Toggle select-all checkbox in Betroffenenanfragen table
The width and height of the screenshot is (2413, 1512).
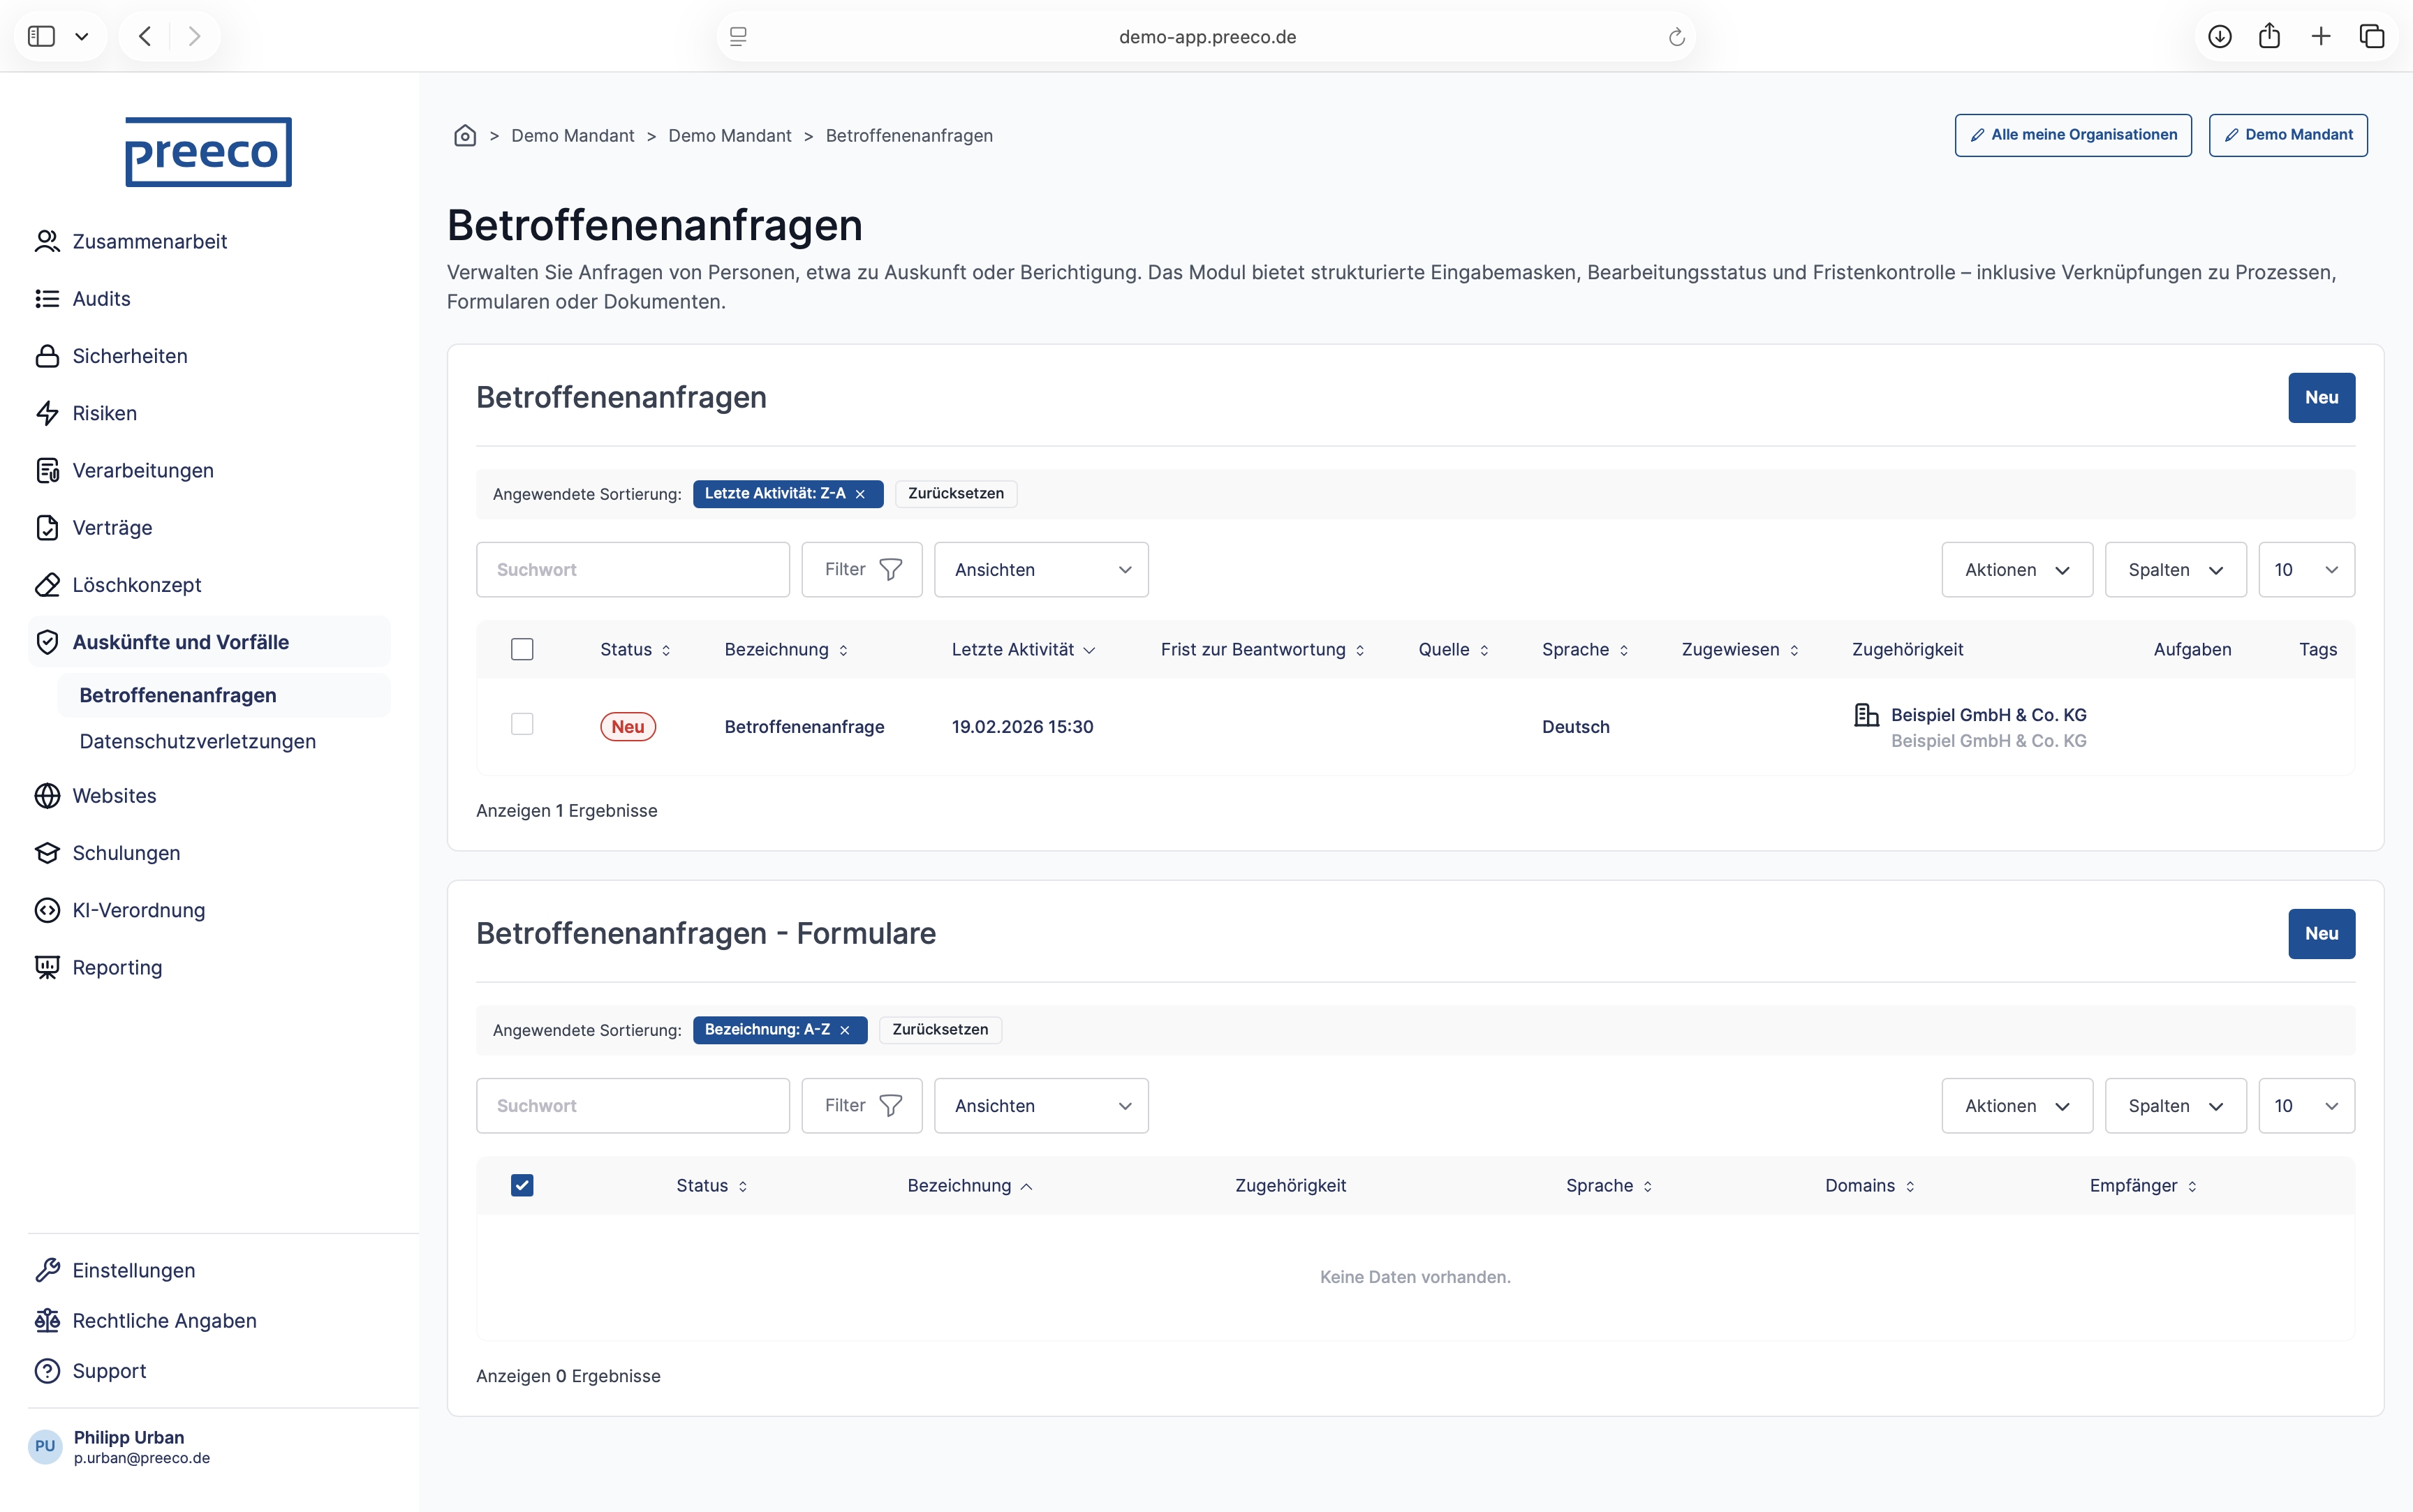click(522, 649)
